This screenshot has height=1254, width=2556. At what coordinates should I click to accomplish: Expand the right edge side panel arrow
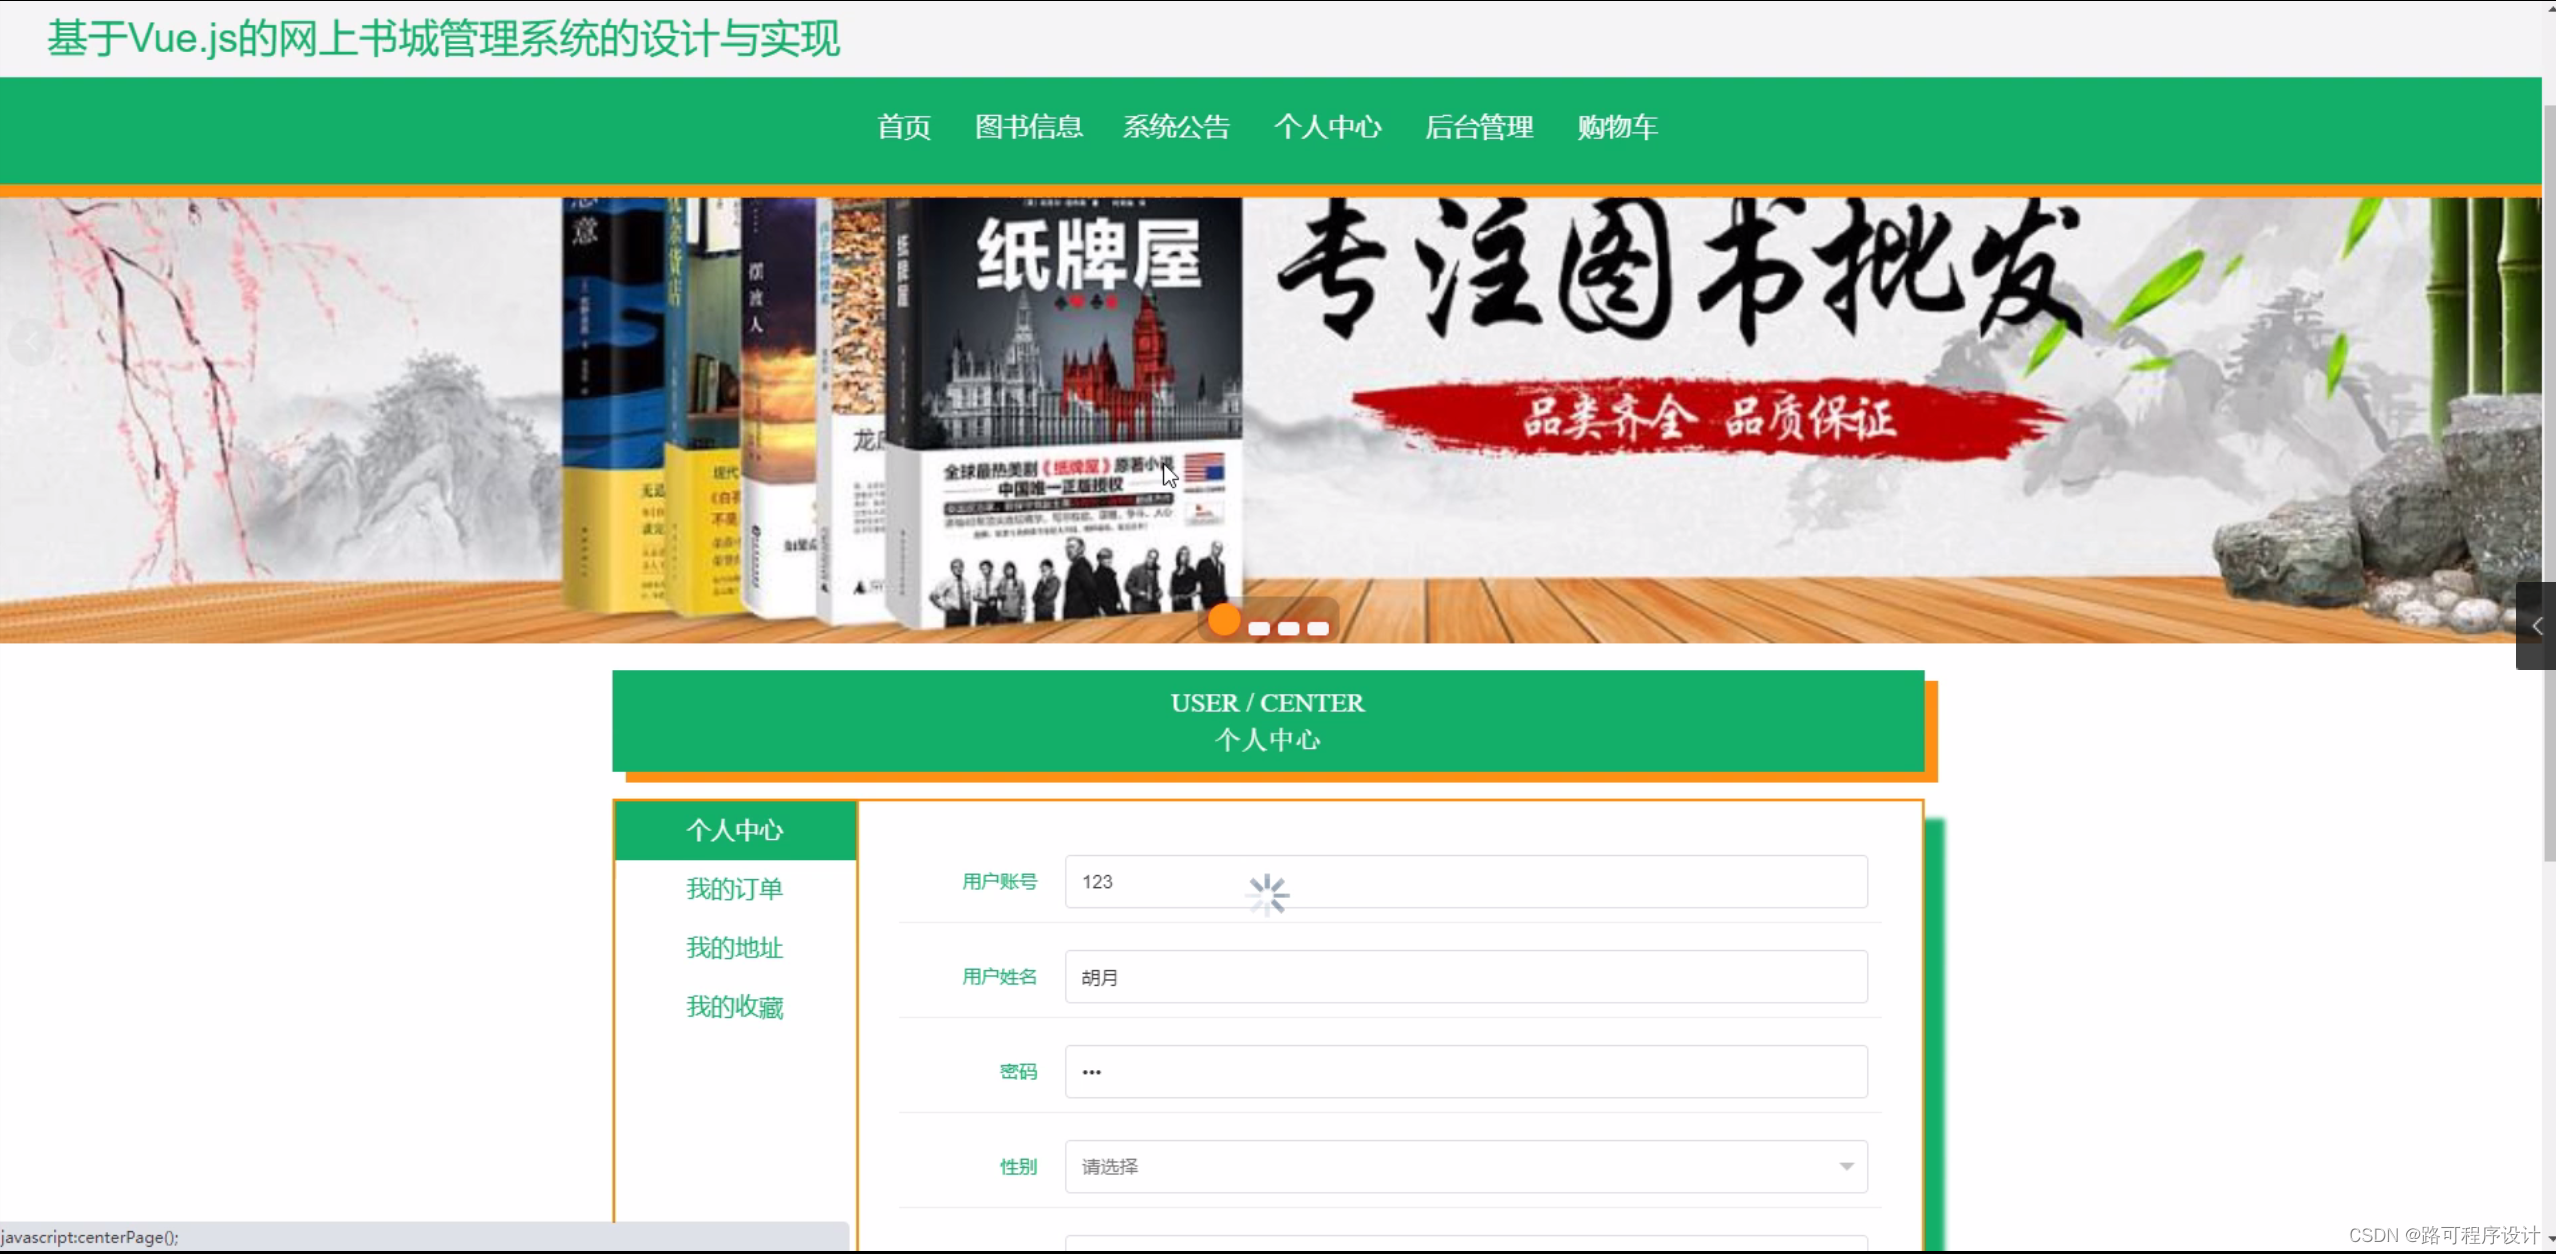[2536, 626]
